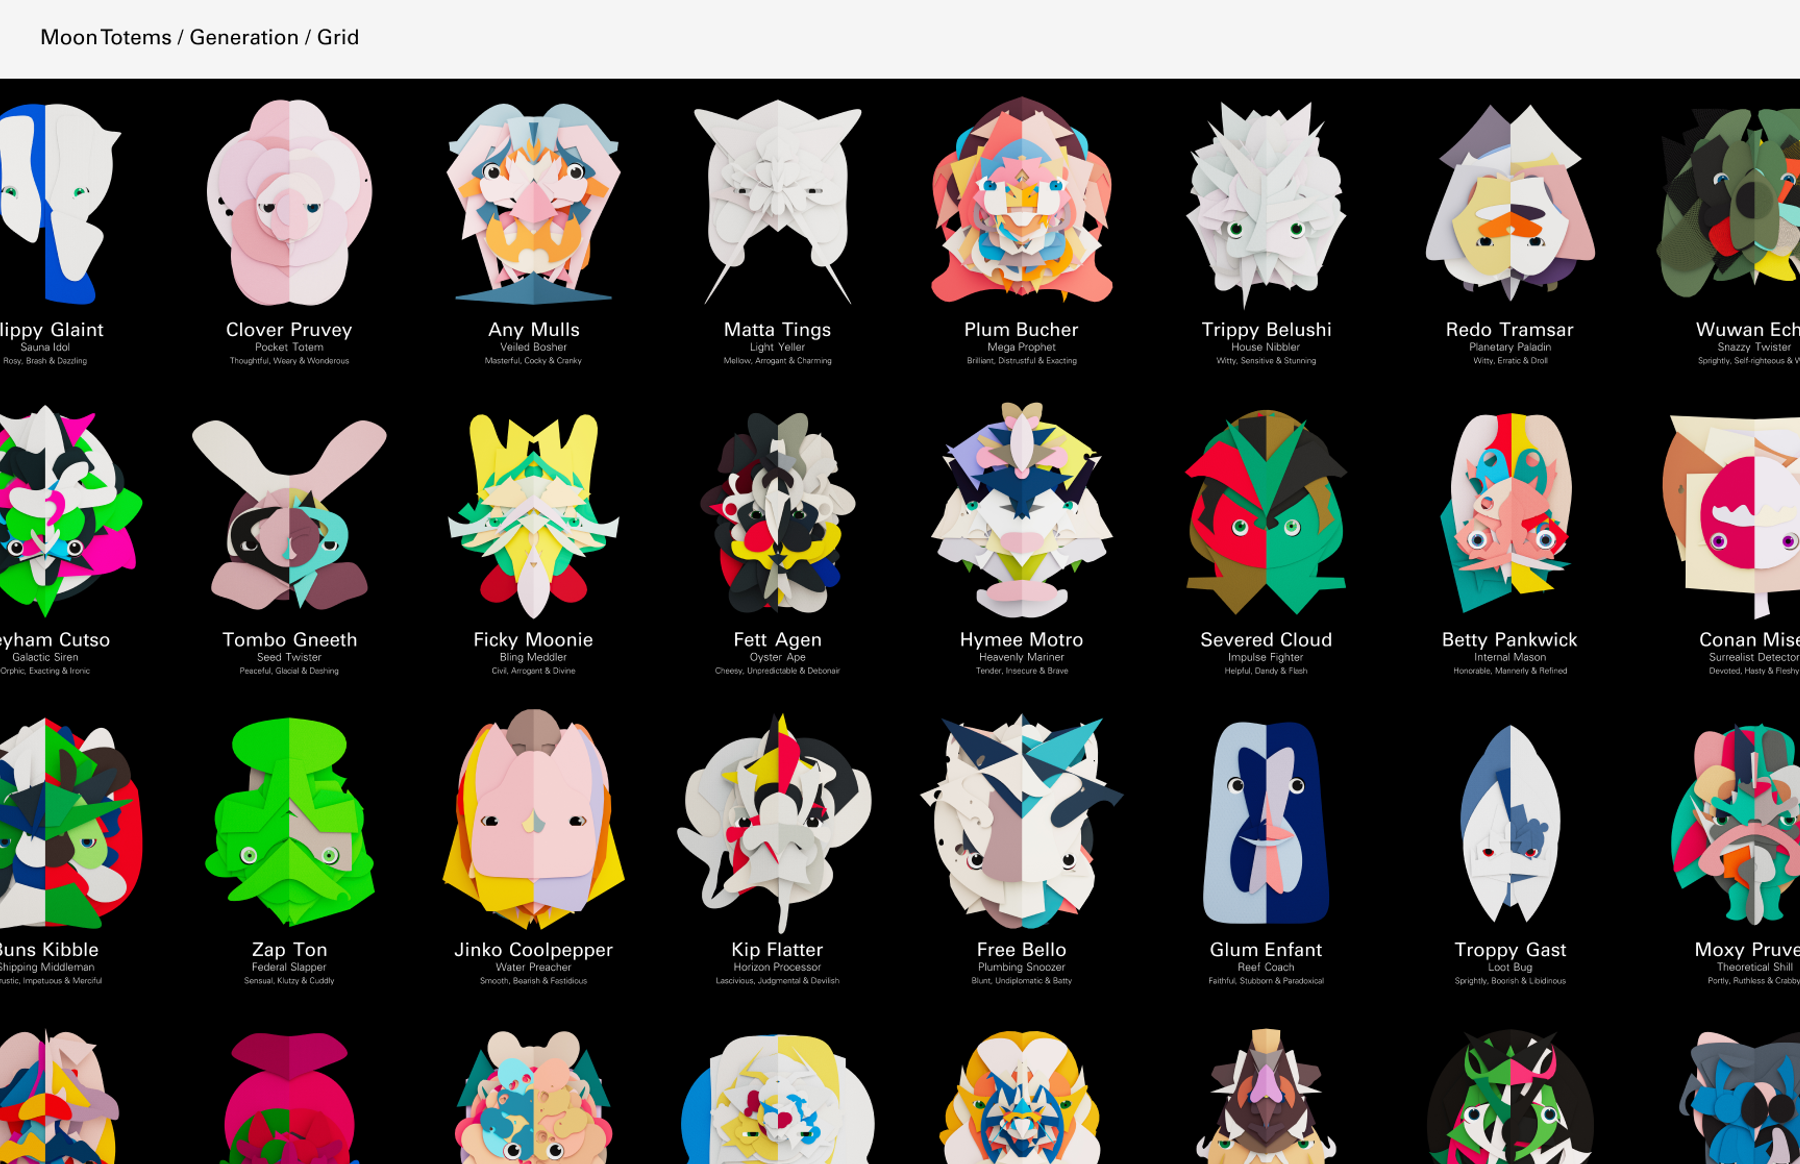1800x1164 pixels.
Task: Select the 'Troppy Gast' name label
Action: tap(1510, 949)
